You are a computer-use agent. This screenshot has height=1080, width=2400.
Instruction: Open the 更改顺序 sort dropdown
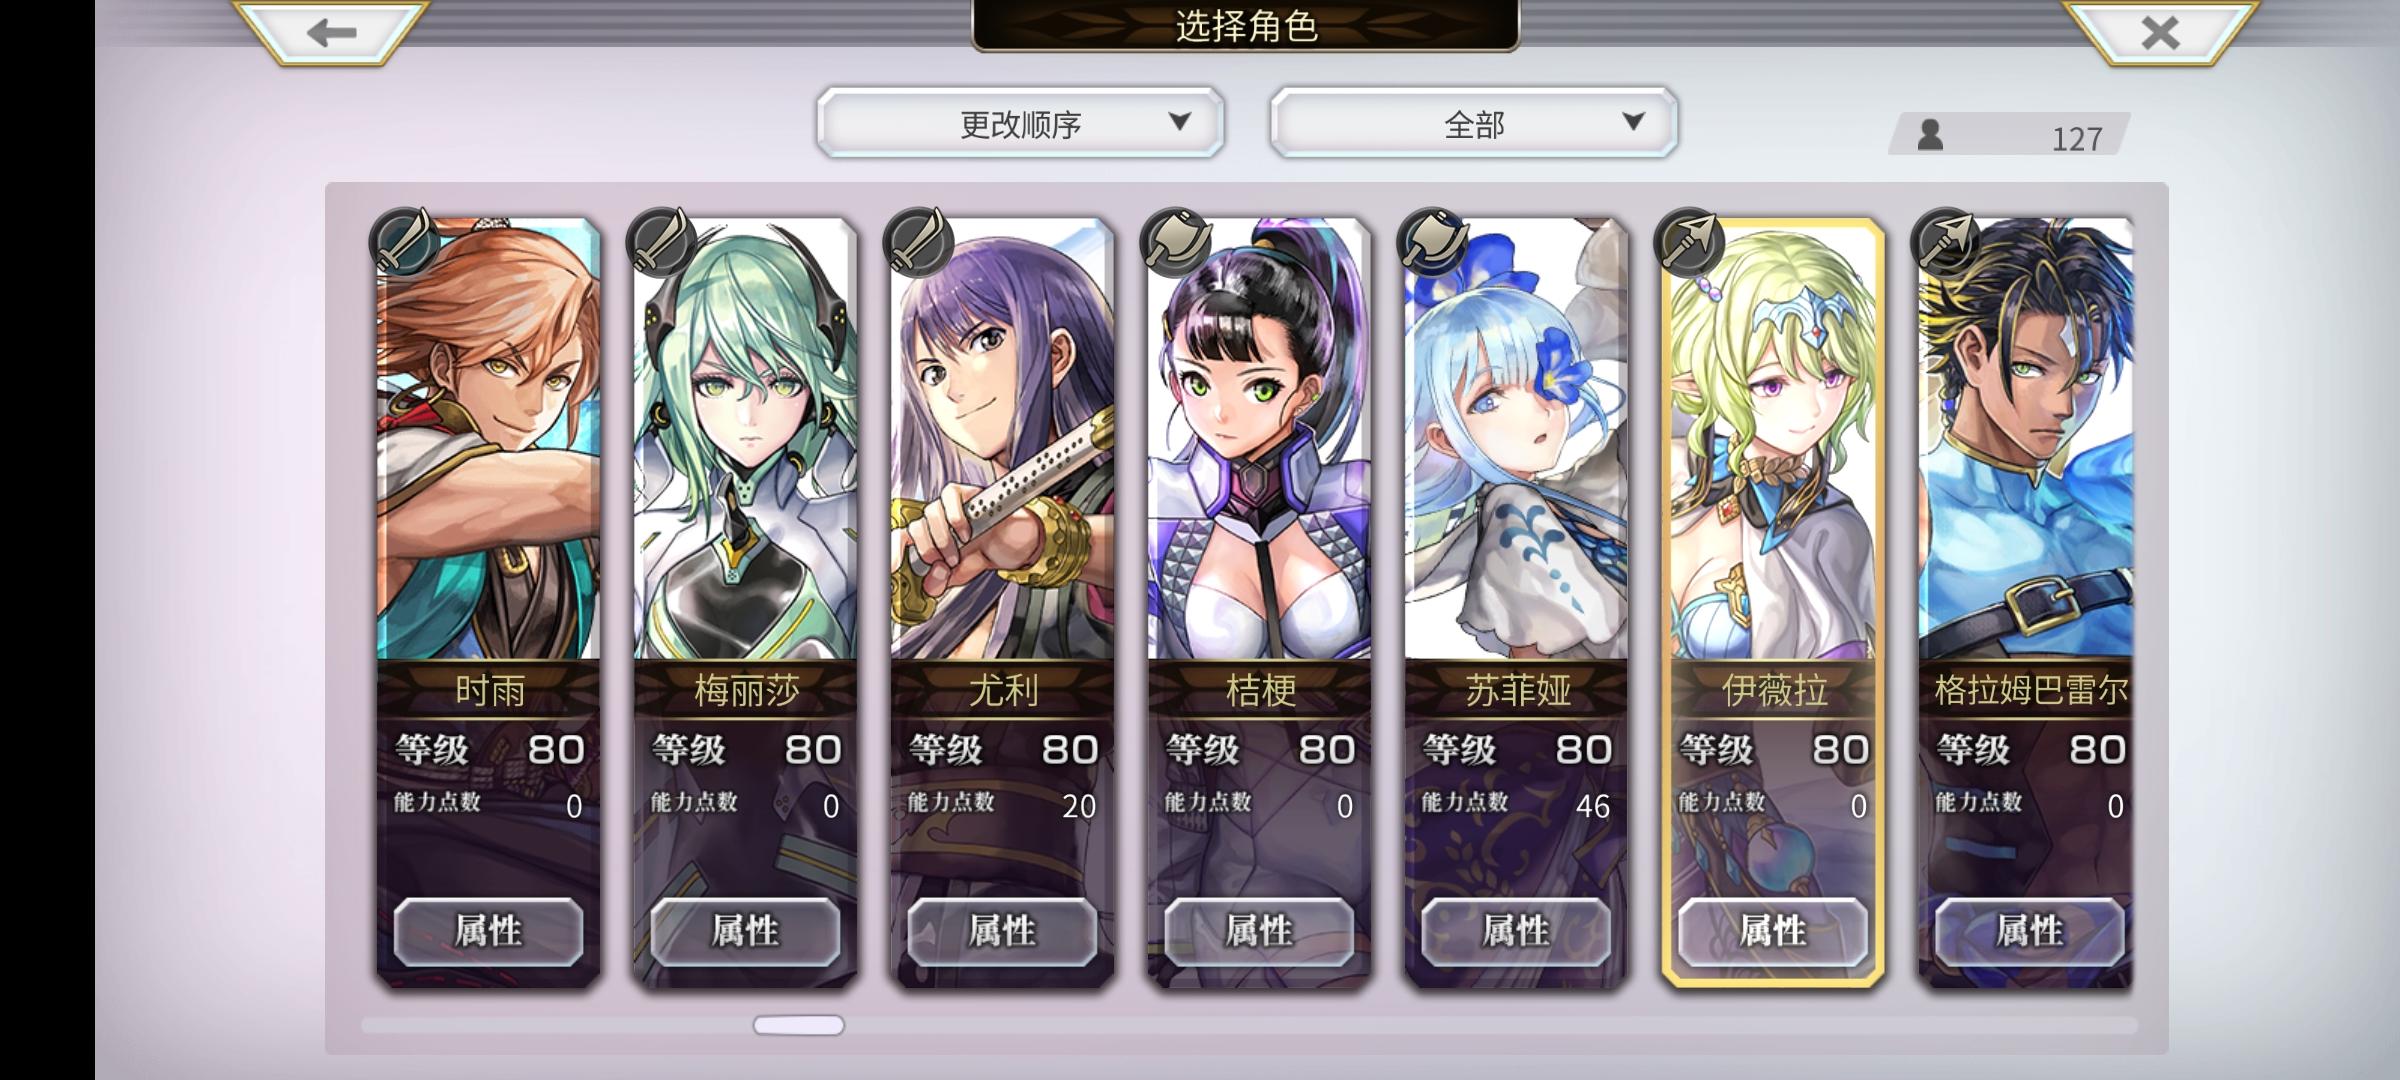(1020, 122)
